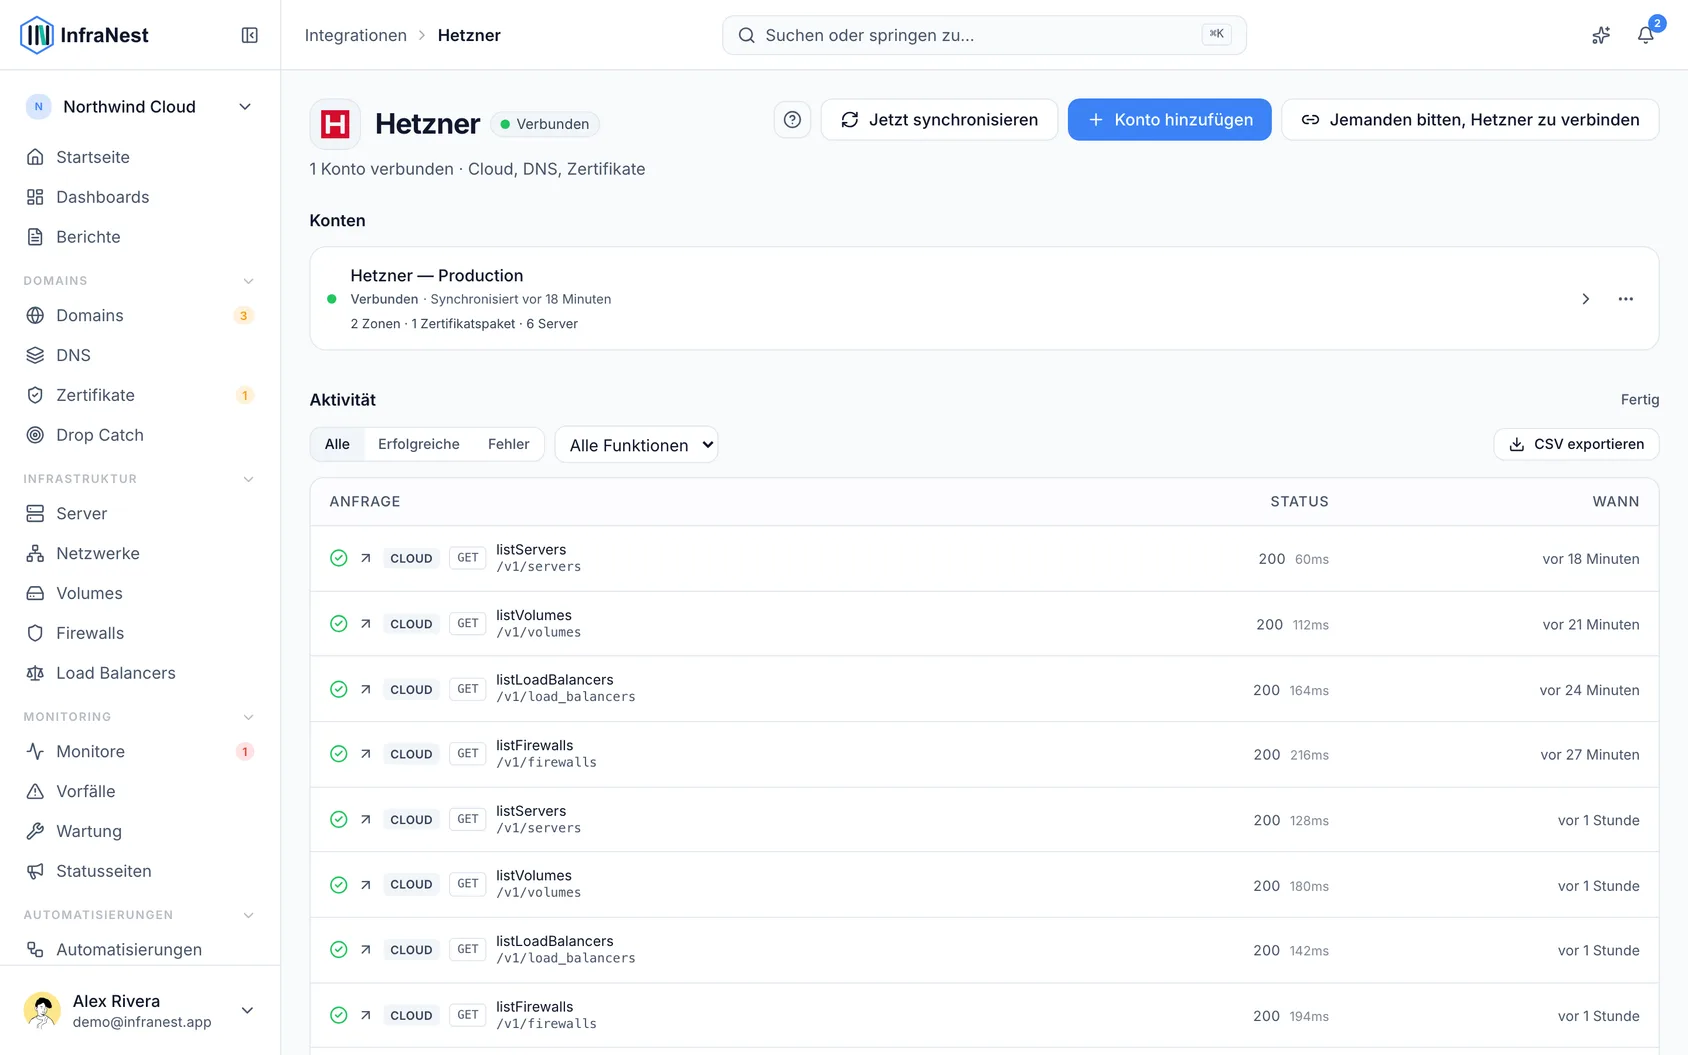
Task: Click Konto hinzufügen button
Action: (1169, 120)
